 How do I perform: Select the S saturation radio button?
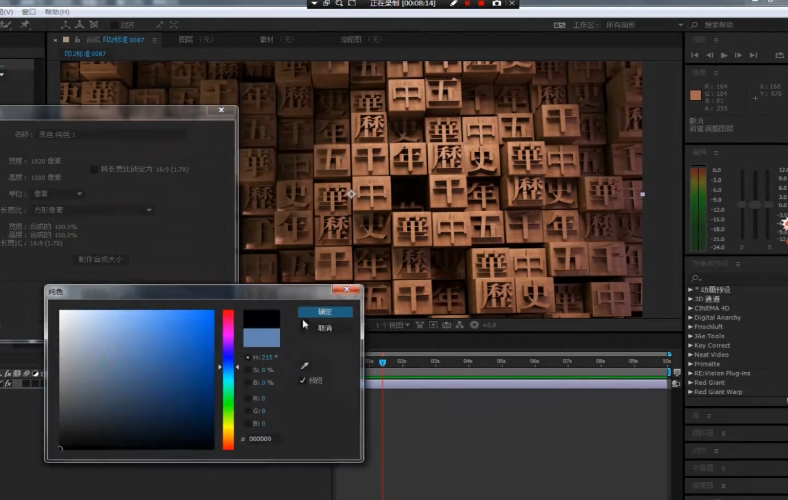248,370
